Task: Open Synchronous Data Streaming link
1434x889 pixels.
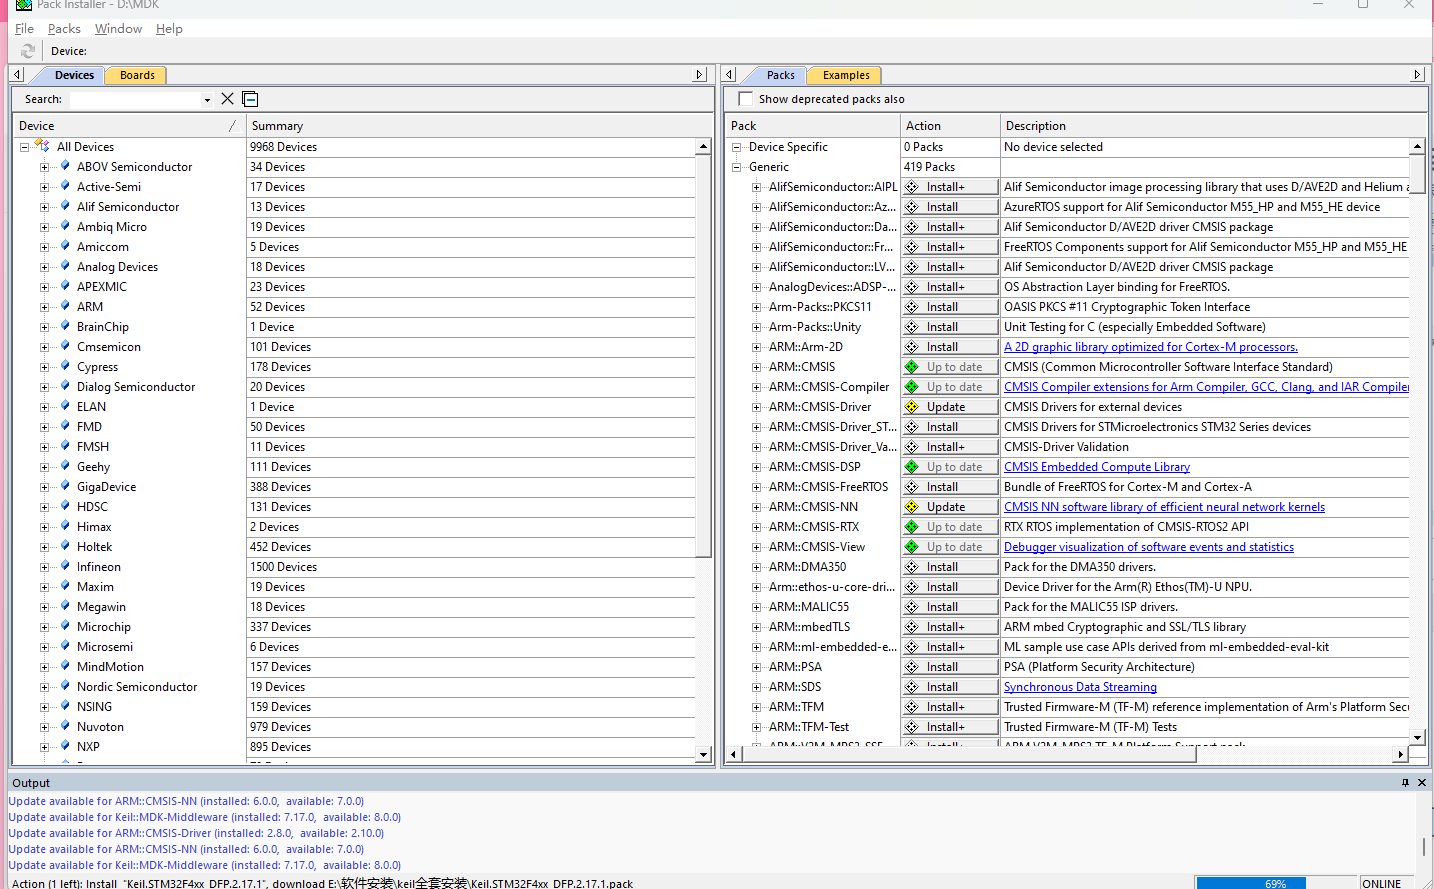Action: (x=1080, y=687)
